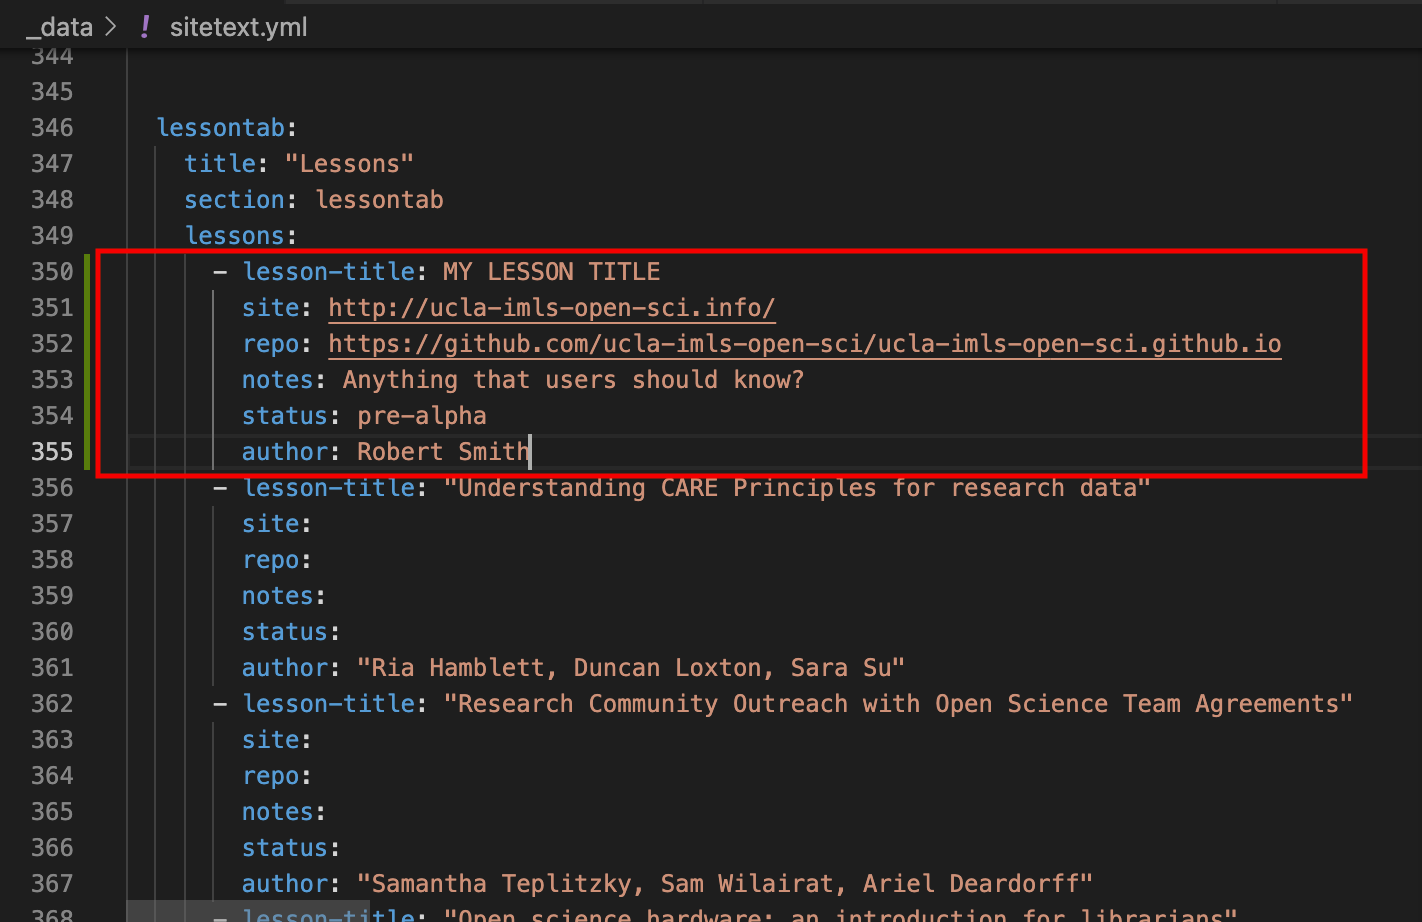1422x922 pixels.
Task: Click the lessons key on line 349
Action: (235, 236)
